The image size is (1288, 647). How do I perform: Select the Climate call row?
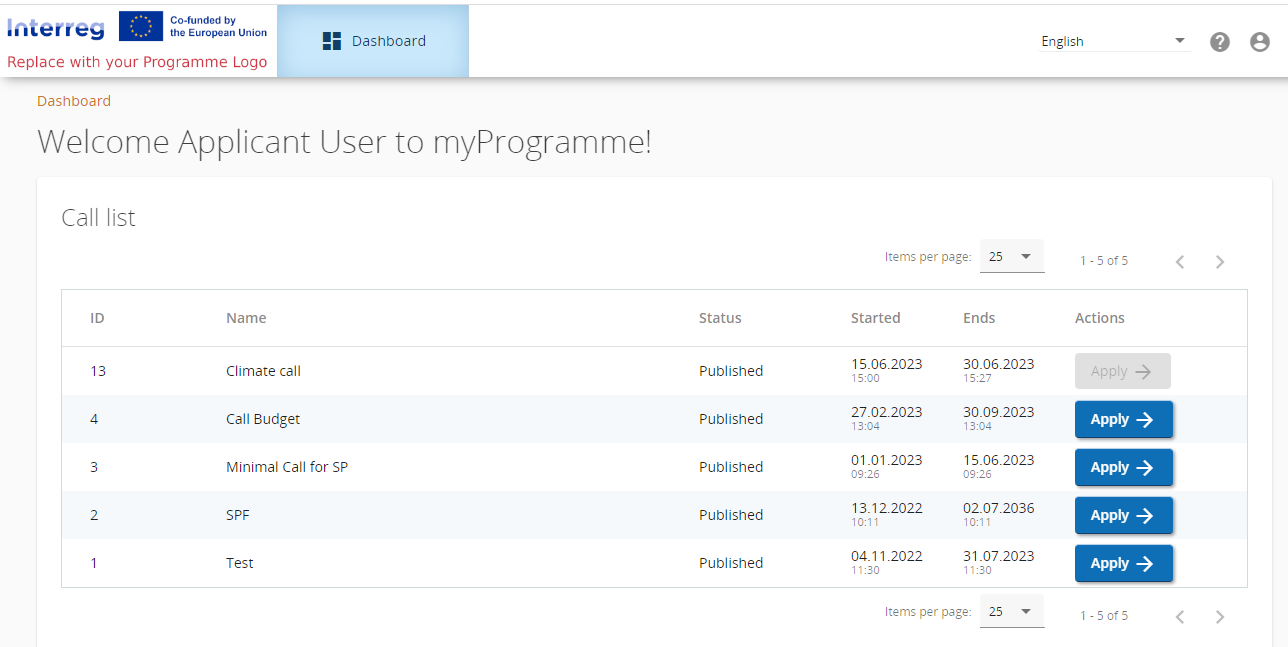pyautogui.click(x=263, y=371)
